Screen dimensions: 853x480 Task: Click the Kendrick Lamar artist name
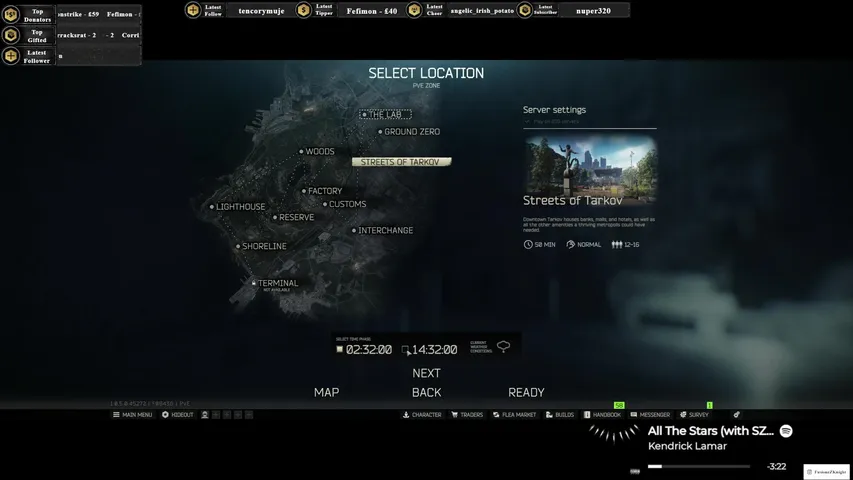(x=687, y=446)
